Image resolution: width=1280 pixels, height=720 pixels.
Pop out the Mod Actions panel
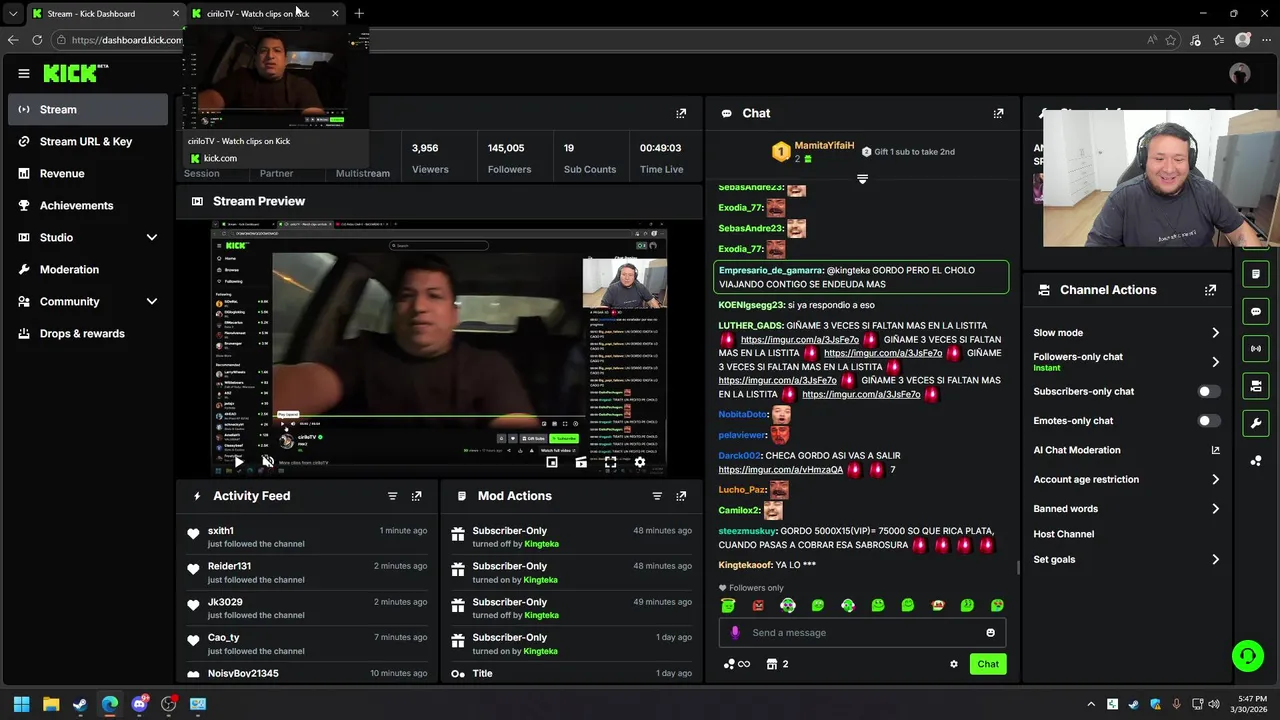click(x=681, y=496)
